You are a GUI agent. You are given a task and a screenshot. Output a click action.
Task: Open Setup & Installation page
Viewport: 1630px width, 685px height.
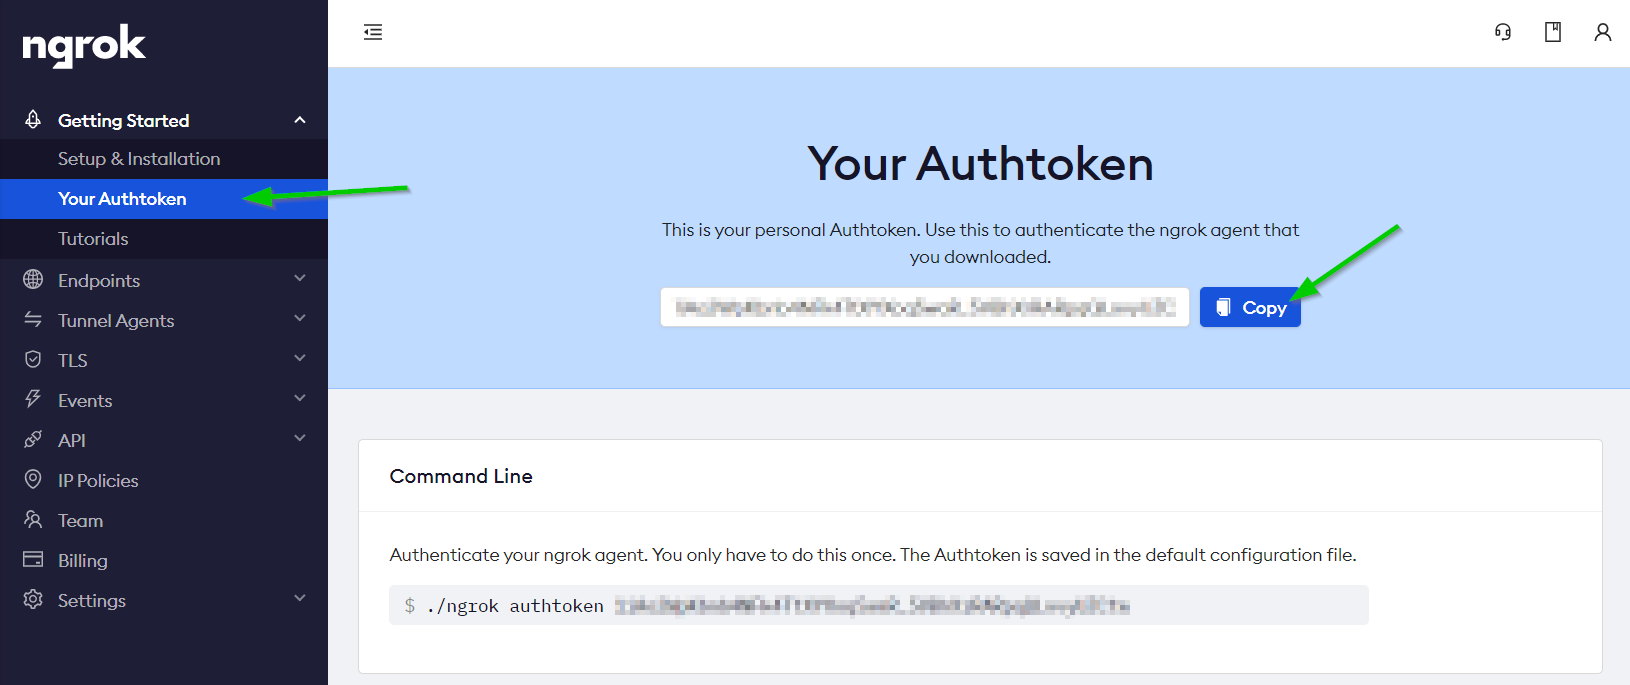coord(139,159)
